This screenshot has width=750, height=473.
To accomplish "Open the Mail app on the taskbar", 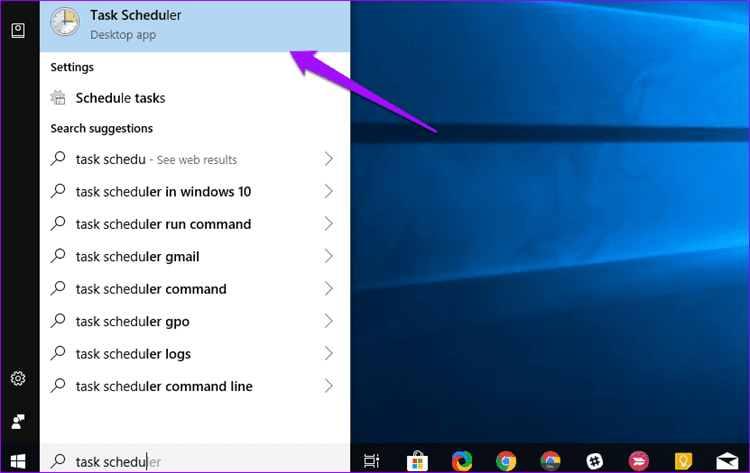I will (727, 461).
